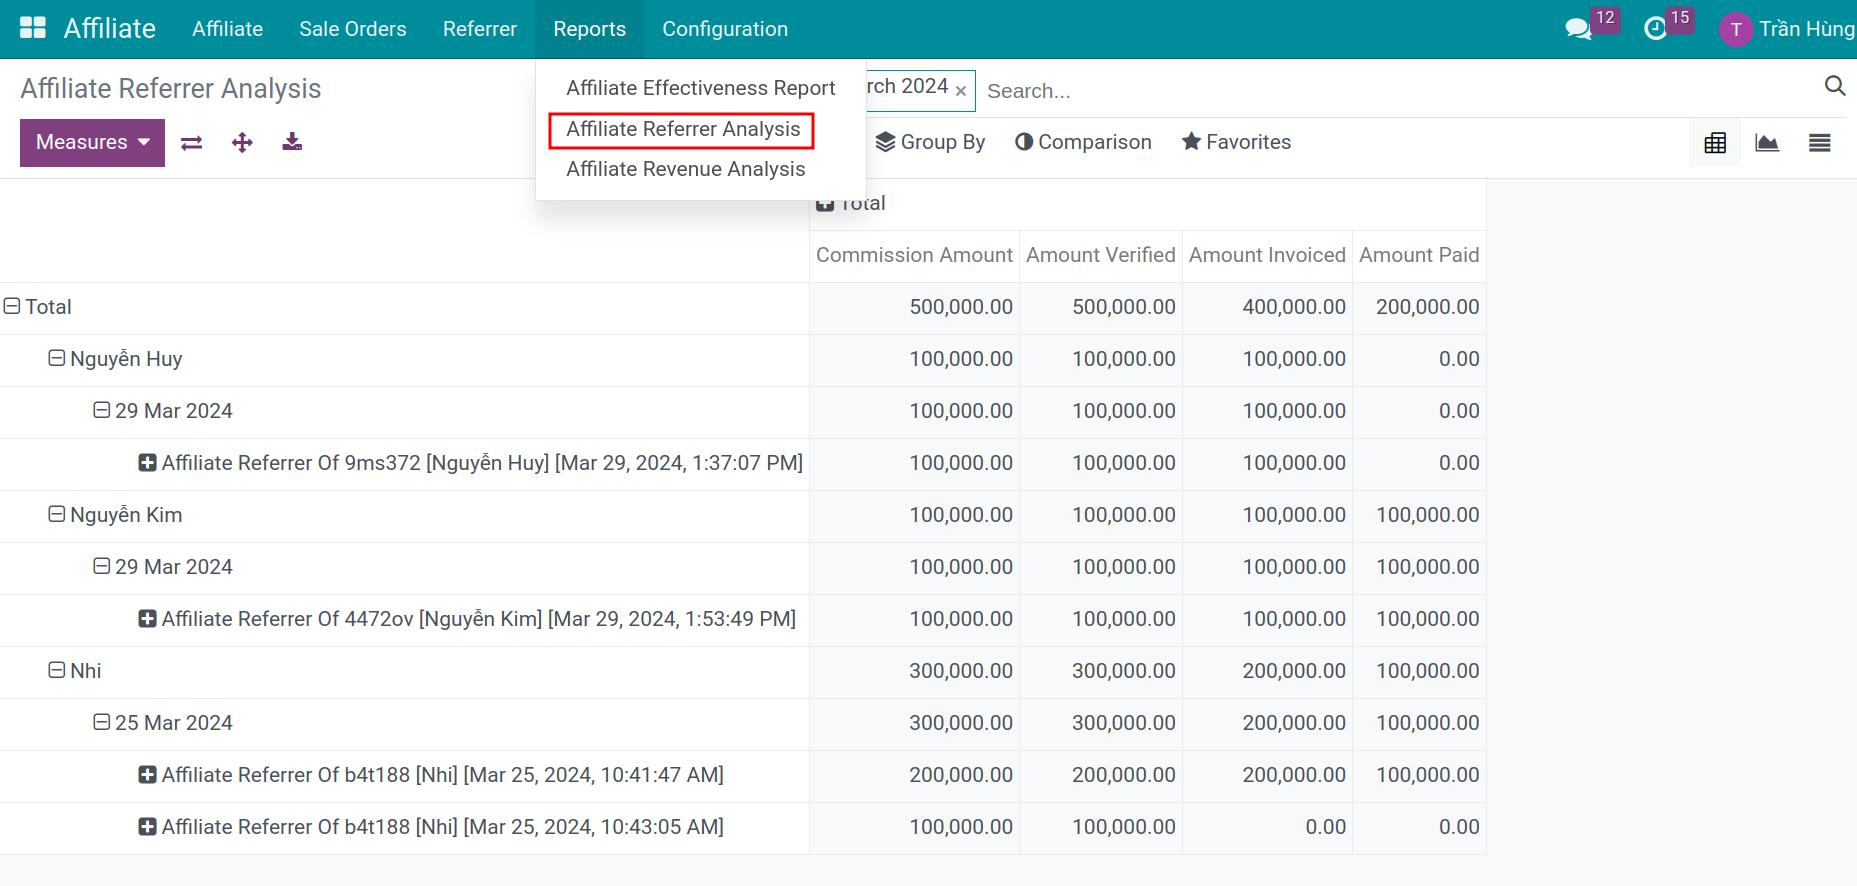
Task: Expand Affiliate Referrer Of 4472ov row
Action: tap(147, 619)
